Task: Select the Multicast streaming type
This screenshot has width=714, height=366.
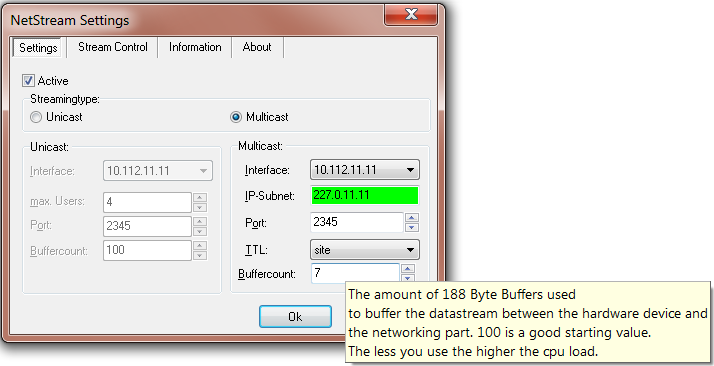Action: click(235, 117)
